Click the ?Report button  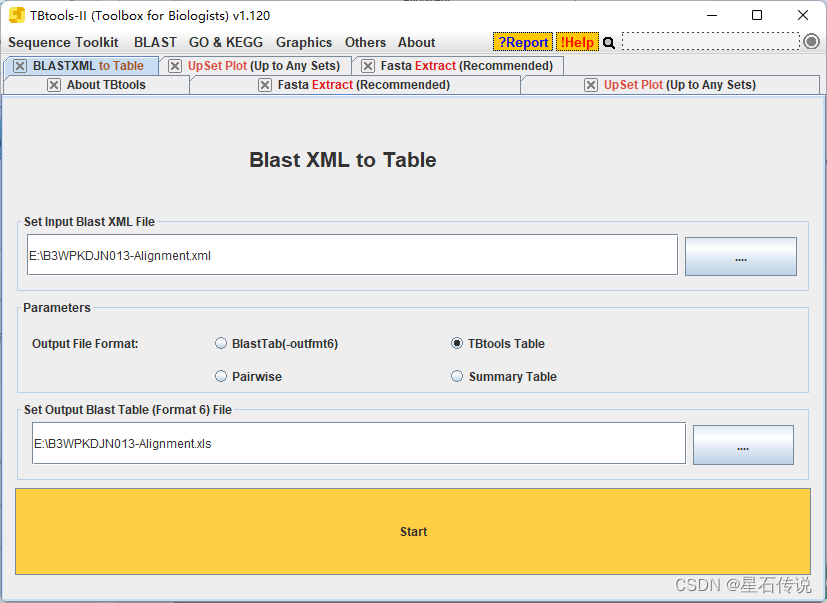coord(523,42)
